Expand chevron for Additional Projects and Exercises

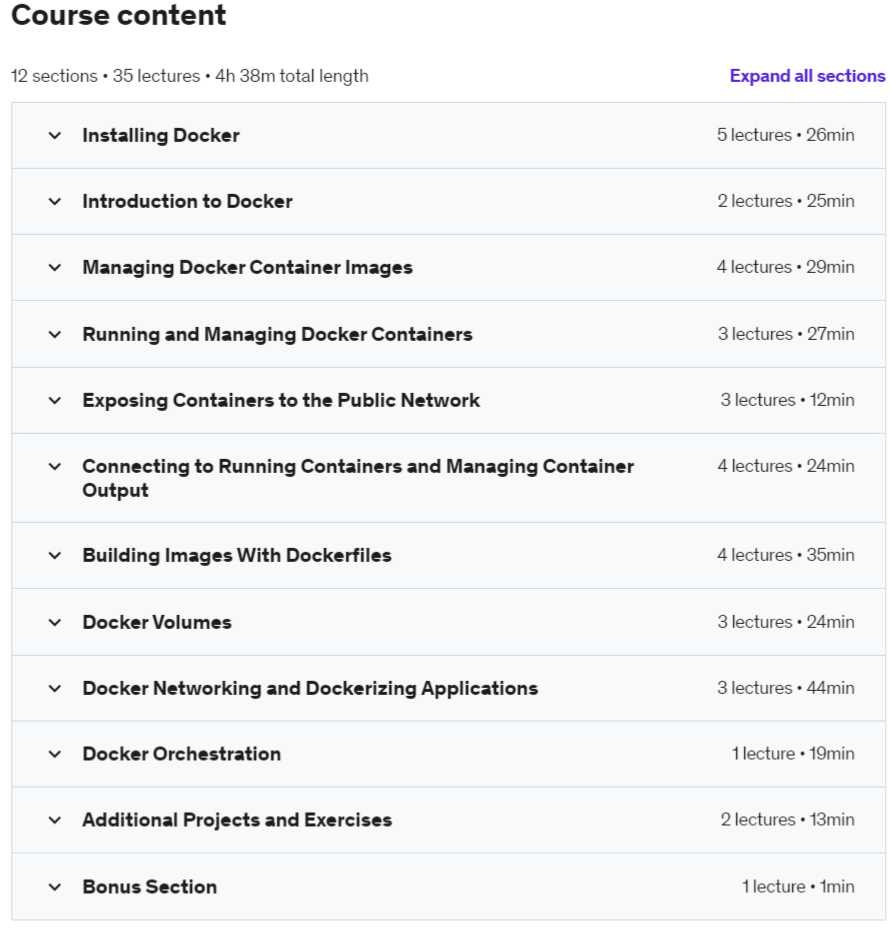[55, 820]
